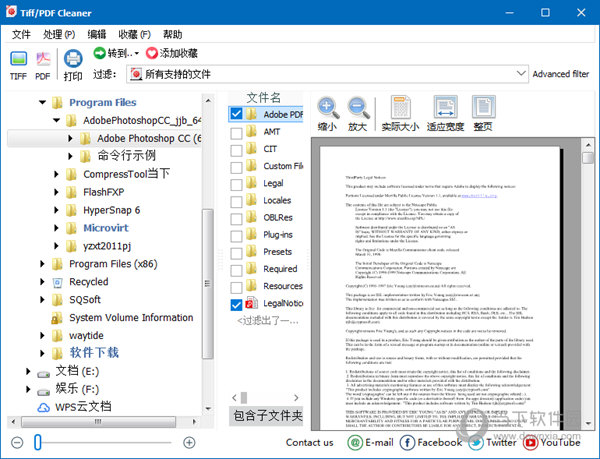
Task: Open the 转到 dropdown arrow
Action: [137, 54]
